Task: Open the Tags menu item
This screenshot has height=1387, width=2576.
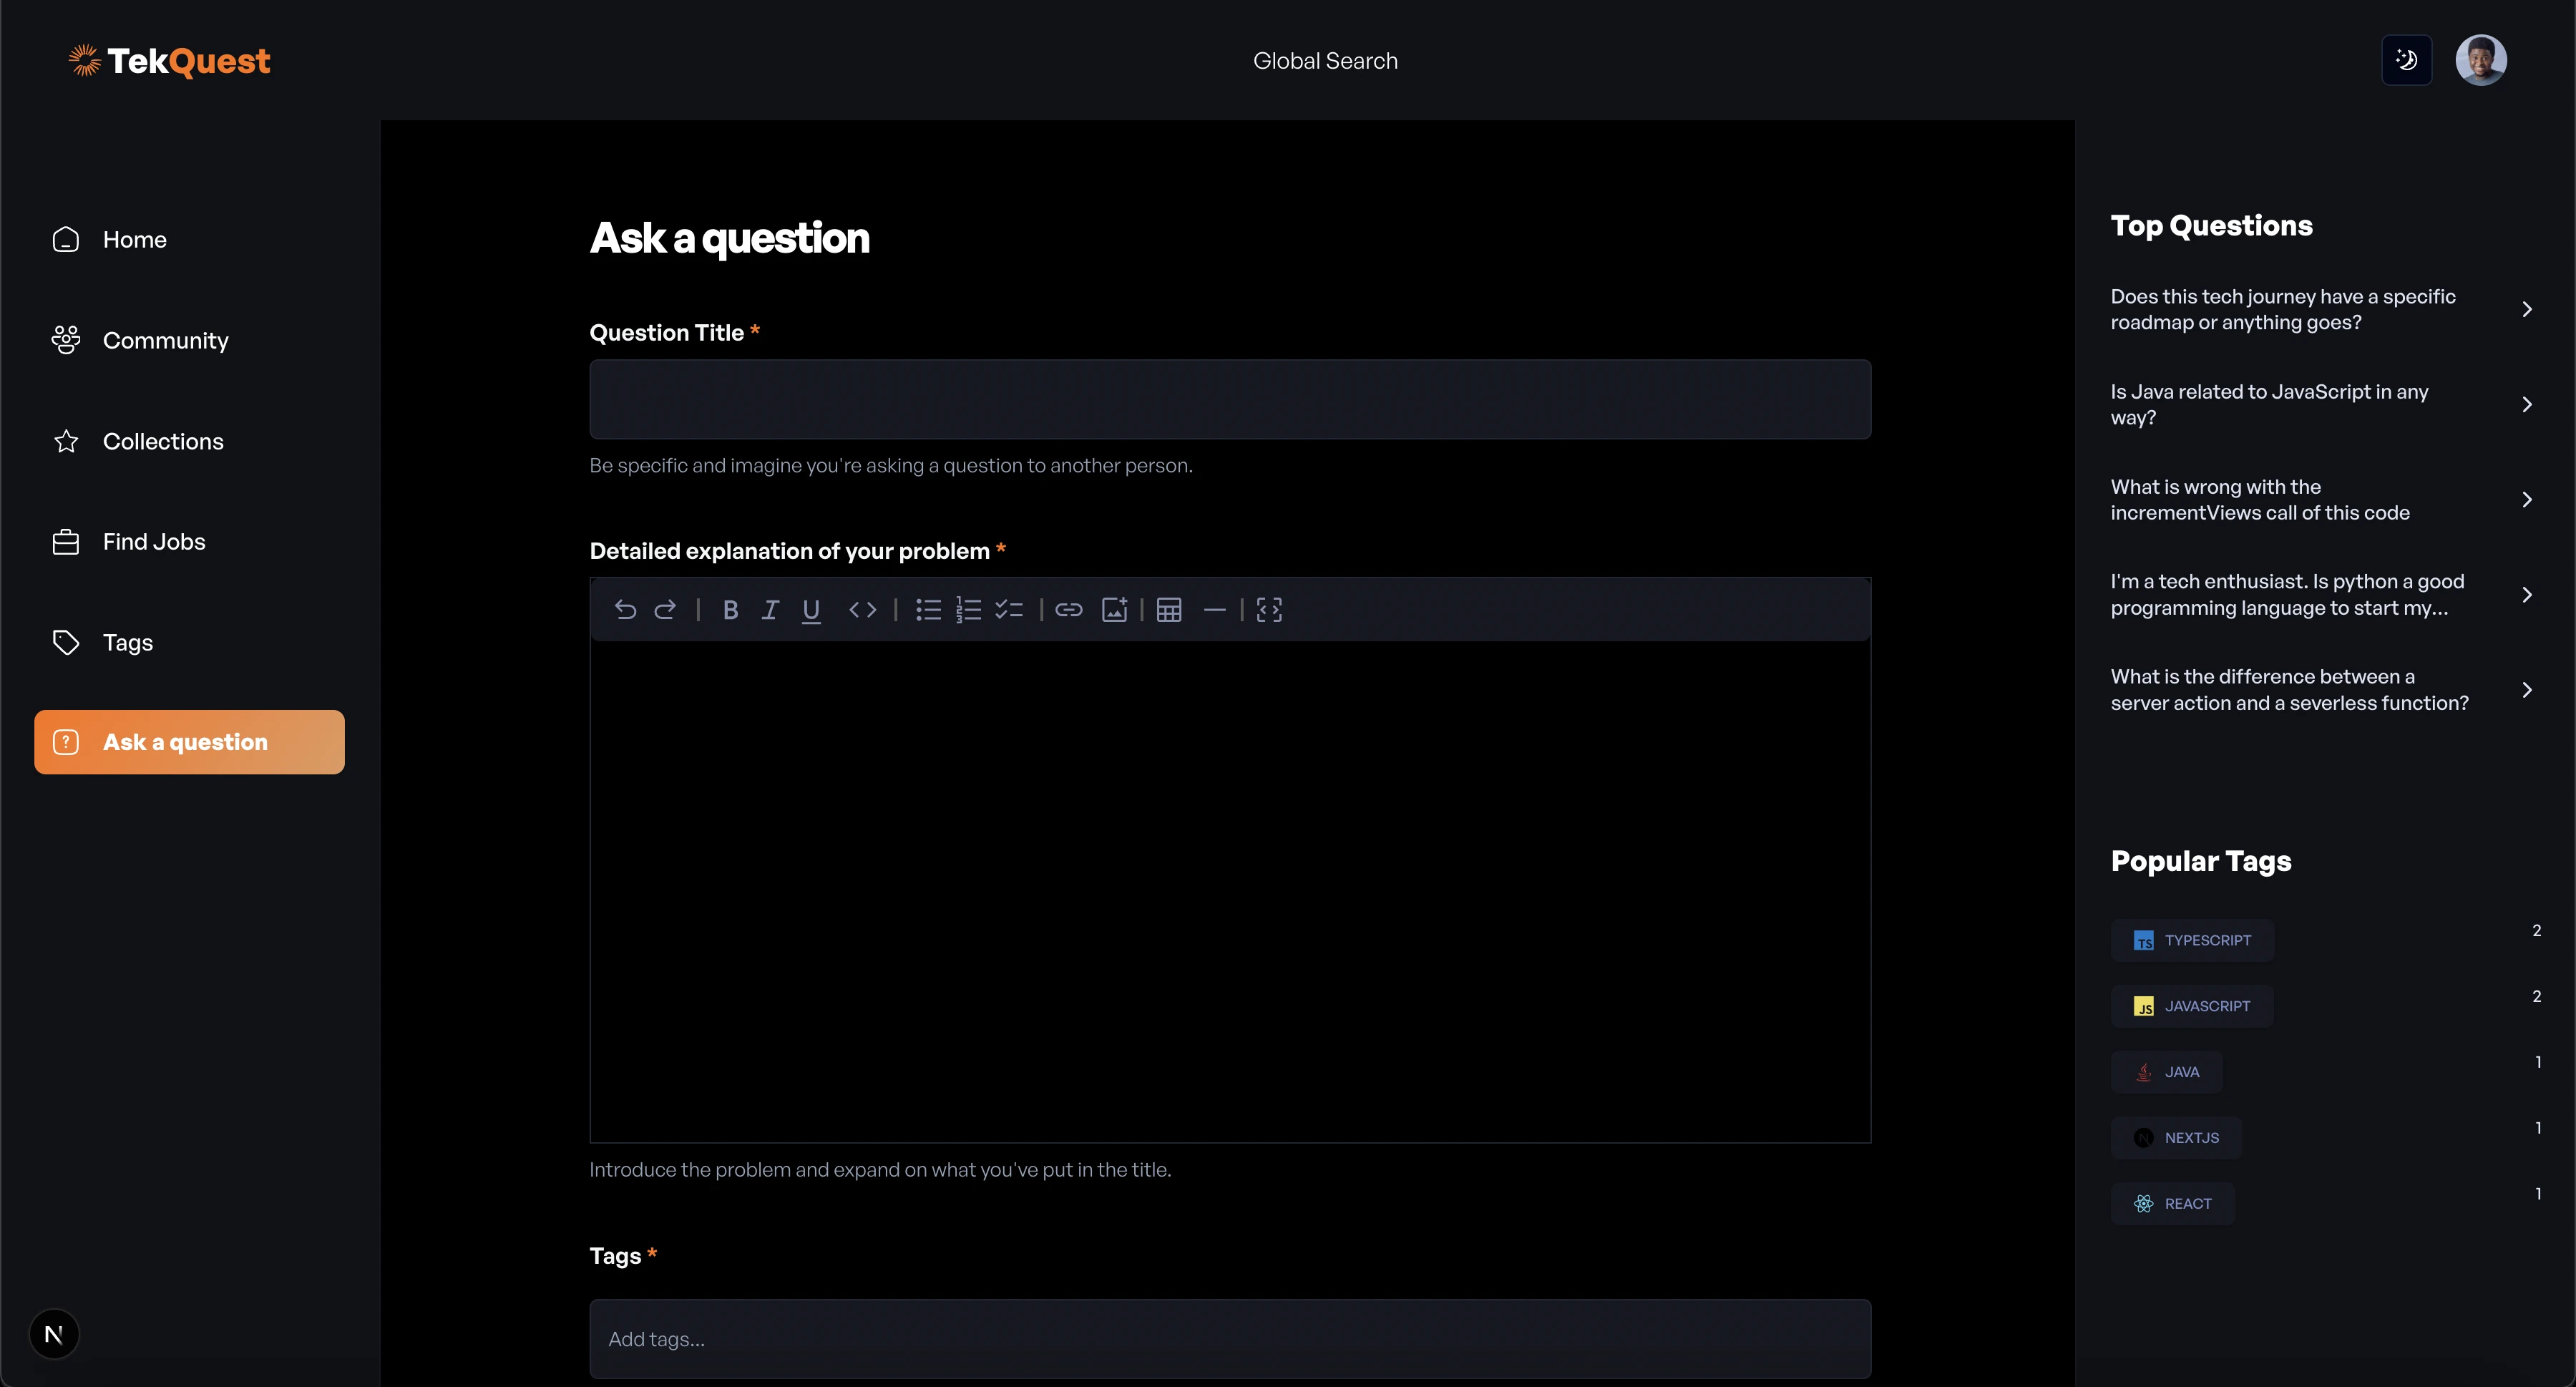Action: (189, 642)
